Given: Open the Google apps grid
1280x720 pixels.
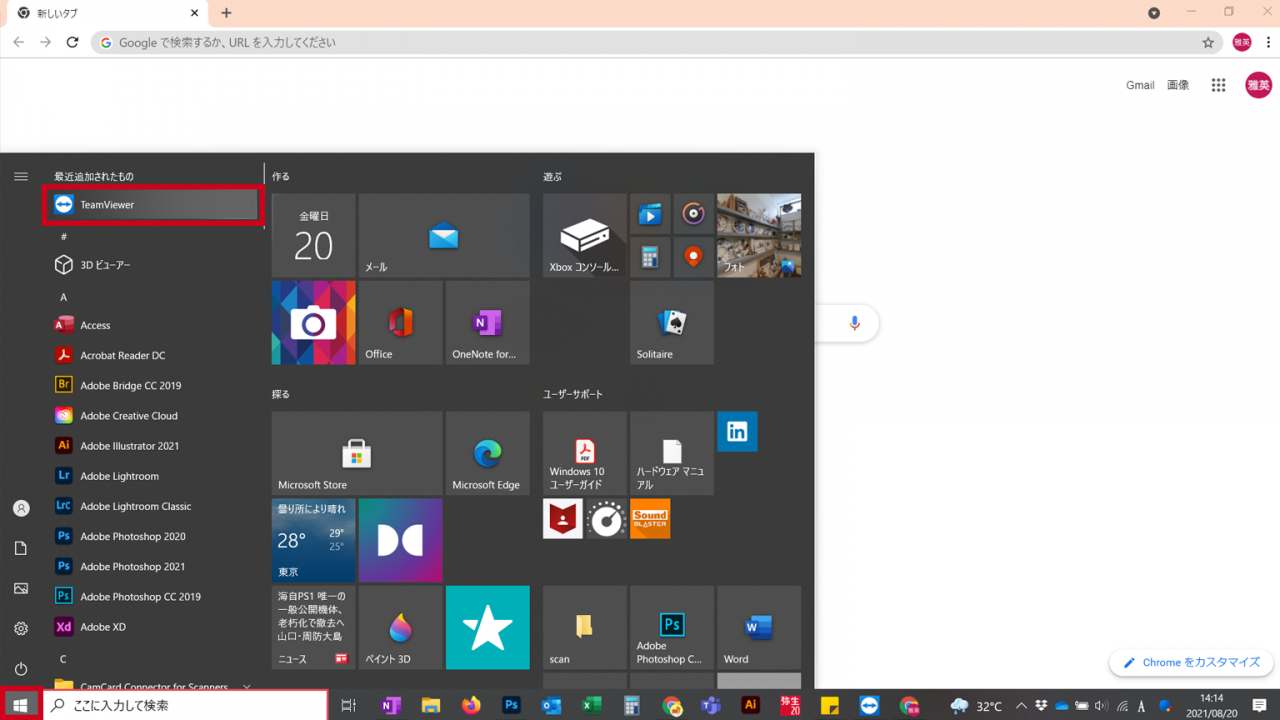Looking at the screenshot, I should tap(1218, 86).
